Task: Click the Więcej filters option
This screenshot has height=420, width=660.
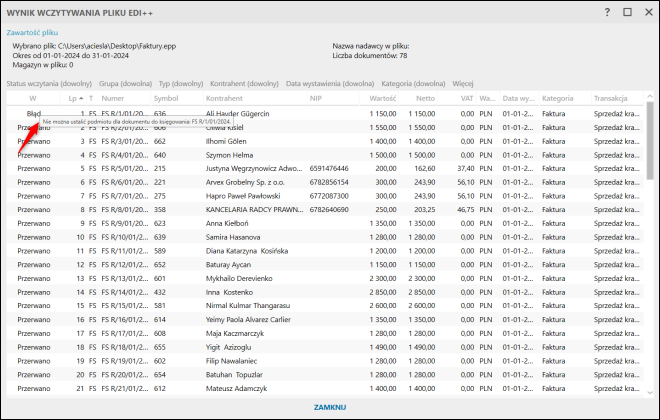Action: (x=463, y=83)
